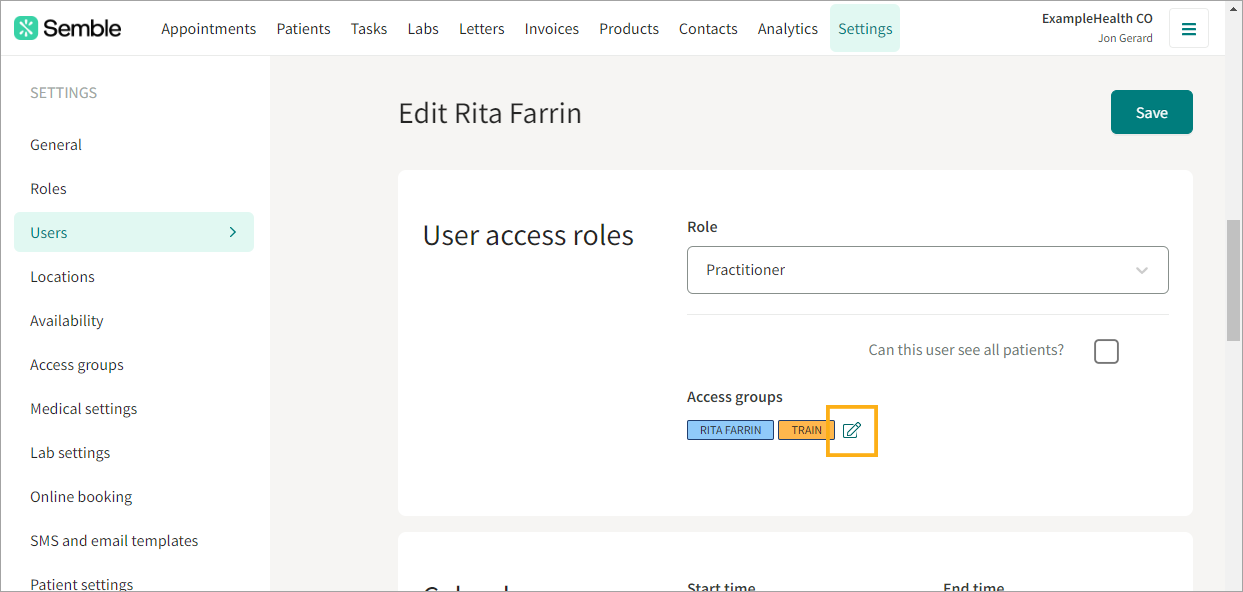The image size is (1243, 592).
Task: Click the ExampleHealth CO account name
Action: (x=1097, y=18)
